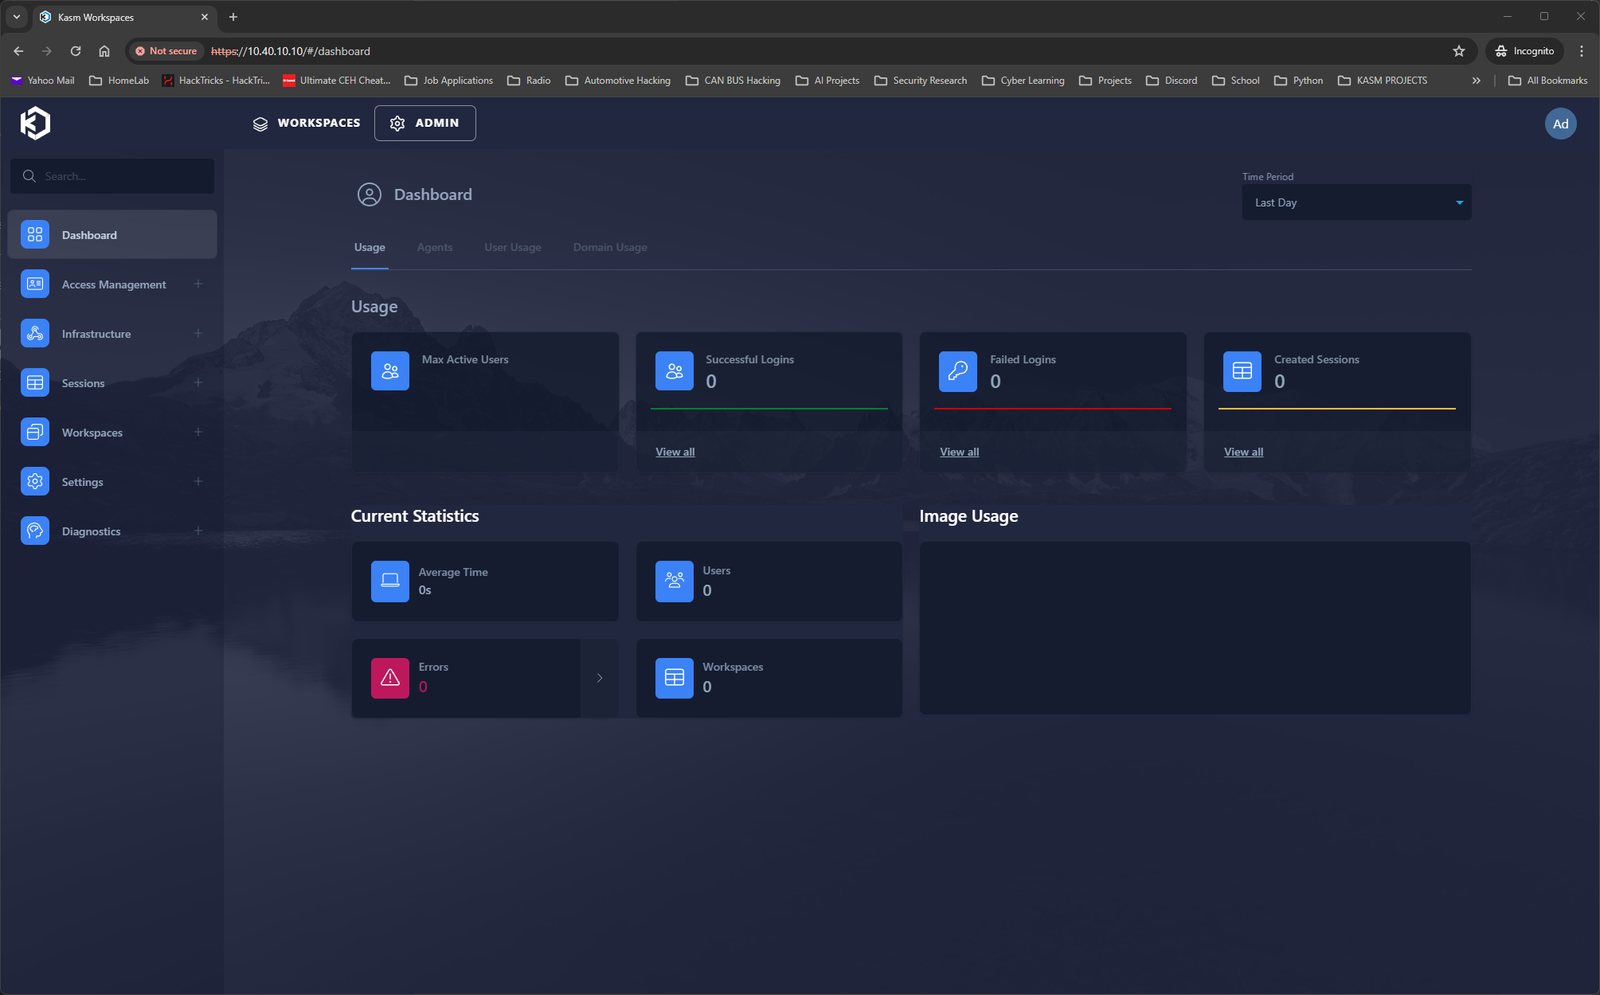Expand the Errors card chevron
This screenshot has width=1600, height=995.
pos(599,678)
